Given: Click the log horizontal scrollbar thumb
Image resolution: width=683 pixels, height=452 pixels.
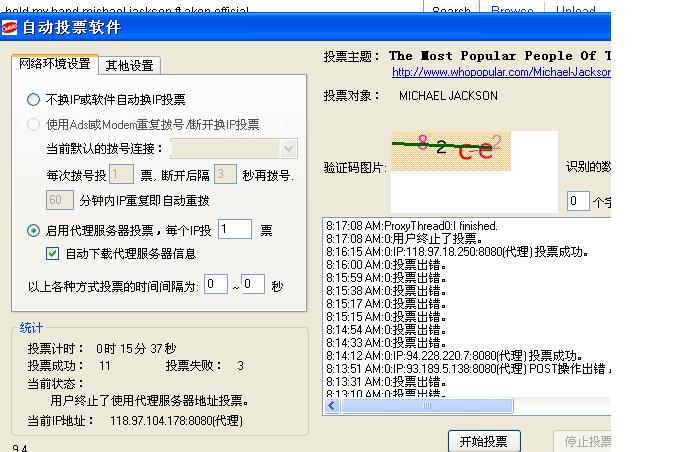Looking at the screenshot, I should click(x=427, y=406).
